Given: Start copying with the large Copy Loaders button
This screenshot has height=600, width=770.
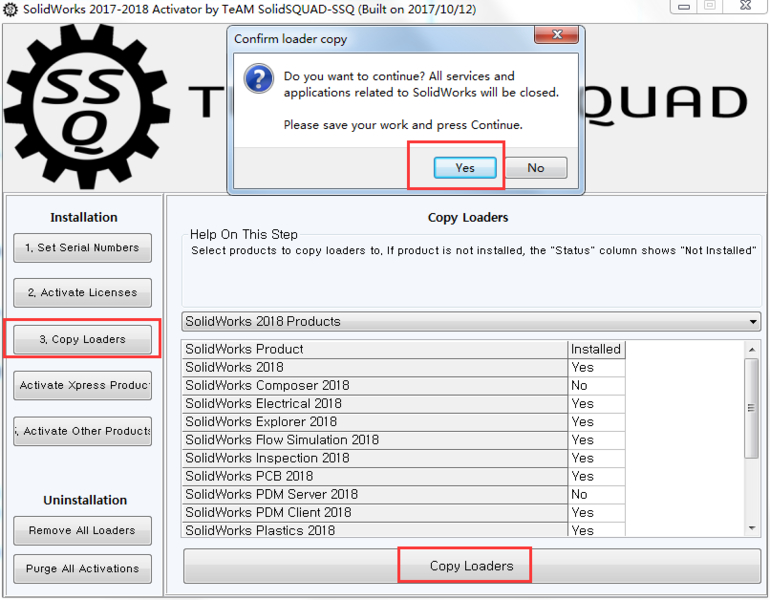Looking at the screenshot, I should (472, 566).
